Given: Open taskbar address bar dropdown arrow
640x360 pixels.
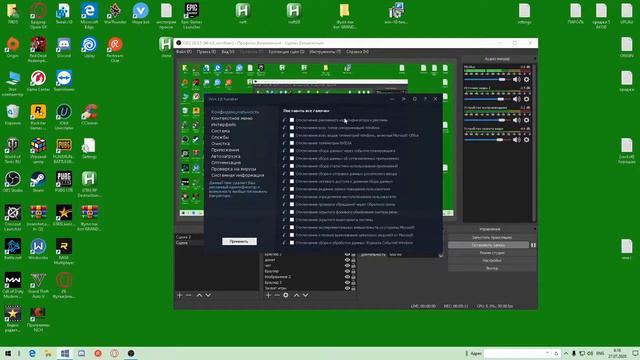Looking at the screenshot, I should click(548, 353).
